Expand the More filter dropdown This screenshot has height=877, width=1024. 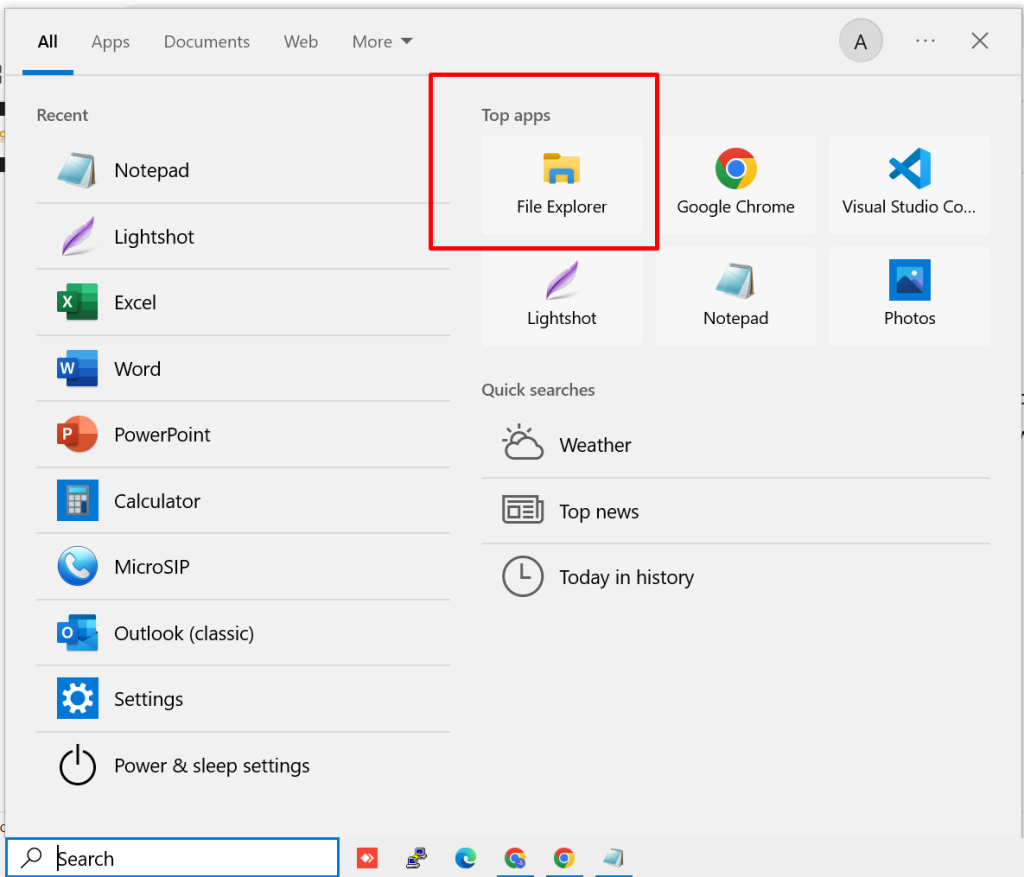click(x=382, y=42)
